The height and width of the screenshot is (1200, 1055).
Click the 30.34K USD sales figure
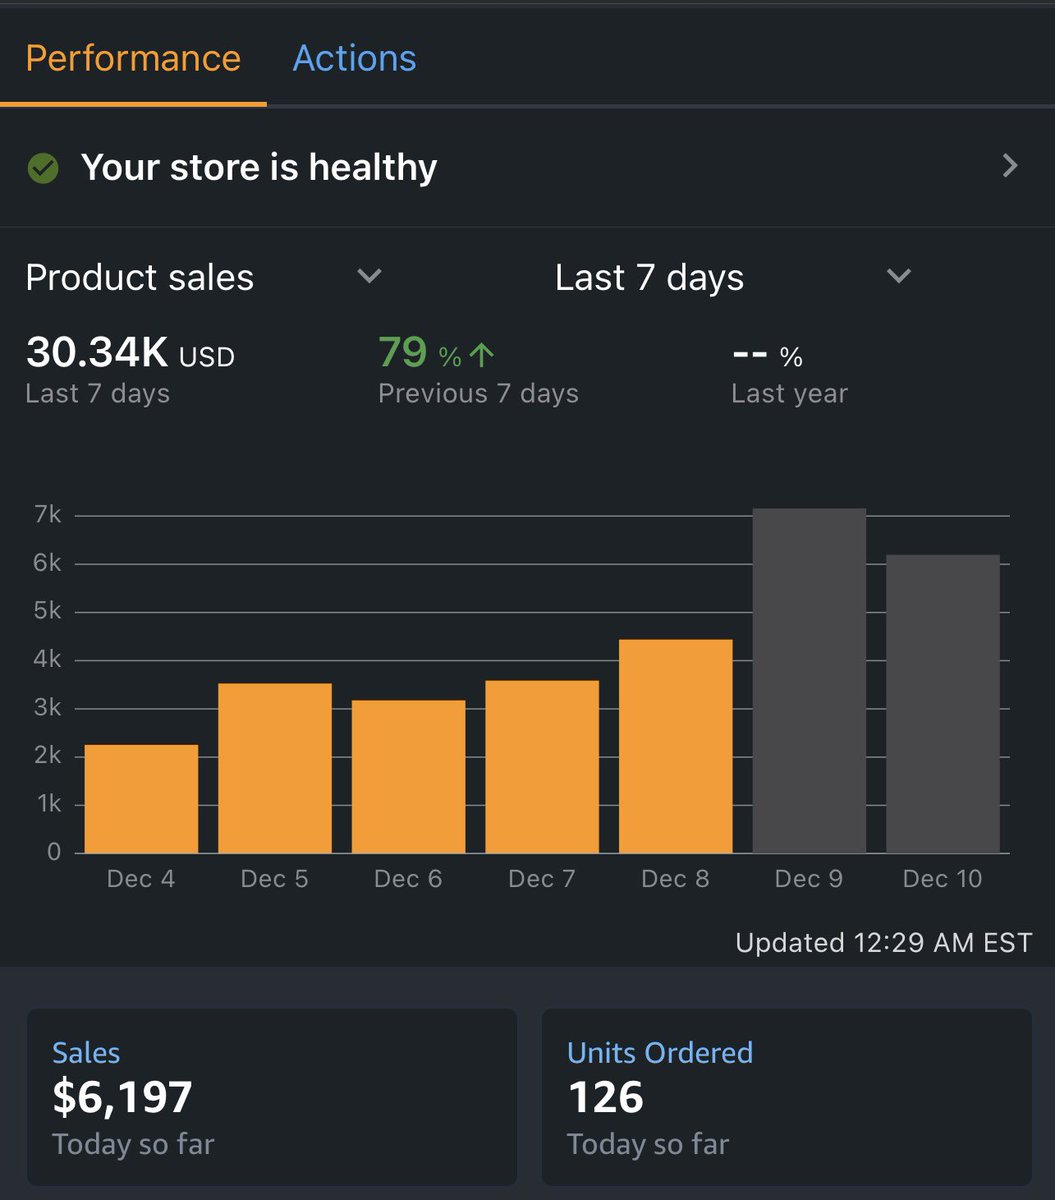click(130, 355)
